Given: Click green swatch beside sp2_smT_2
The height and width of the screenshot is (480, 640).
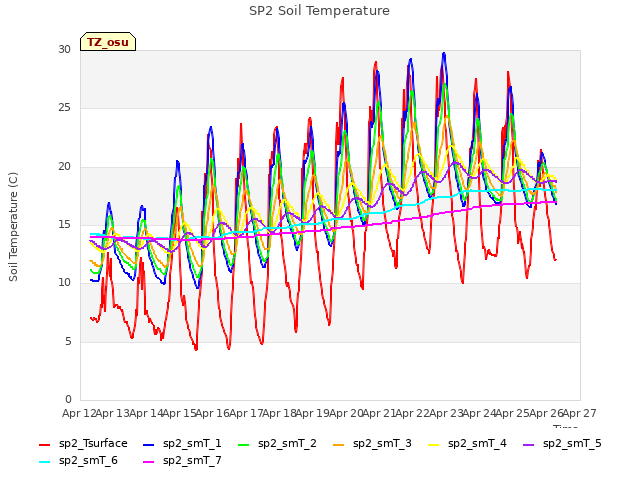Looking at the screenshot, I should (244, 444).
